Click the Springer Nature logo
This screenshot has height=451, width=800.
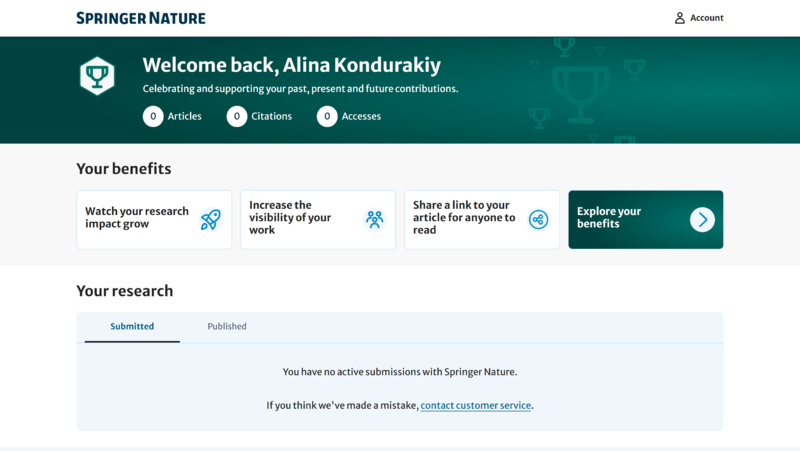point(141,18)
